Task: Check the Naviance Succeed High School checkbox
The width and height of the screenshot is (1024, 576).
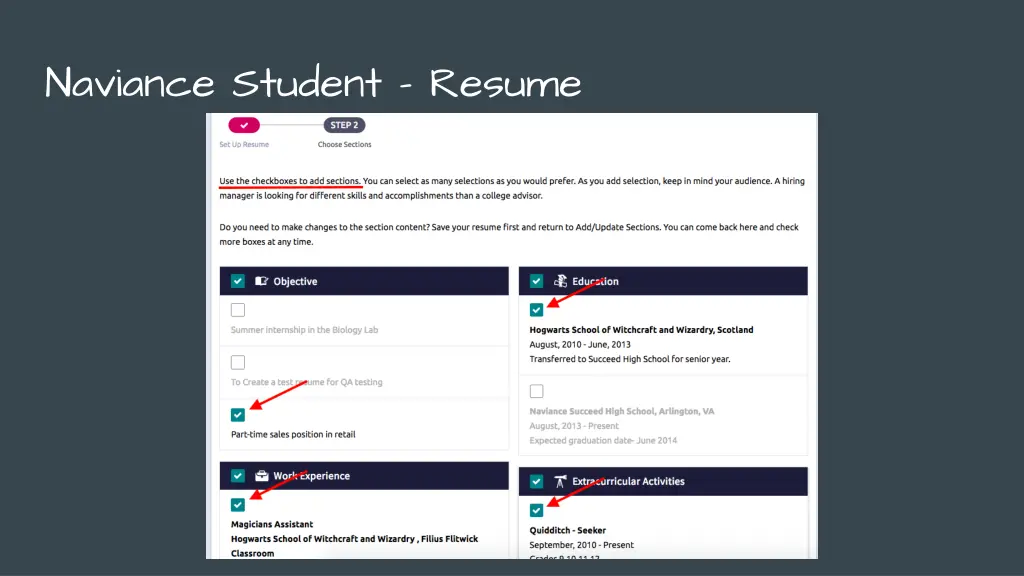Action: coord(536,391)
